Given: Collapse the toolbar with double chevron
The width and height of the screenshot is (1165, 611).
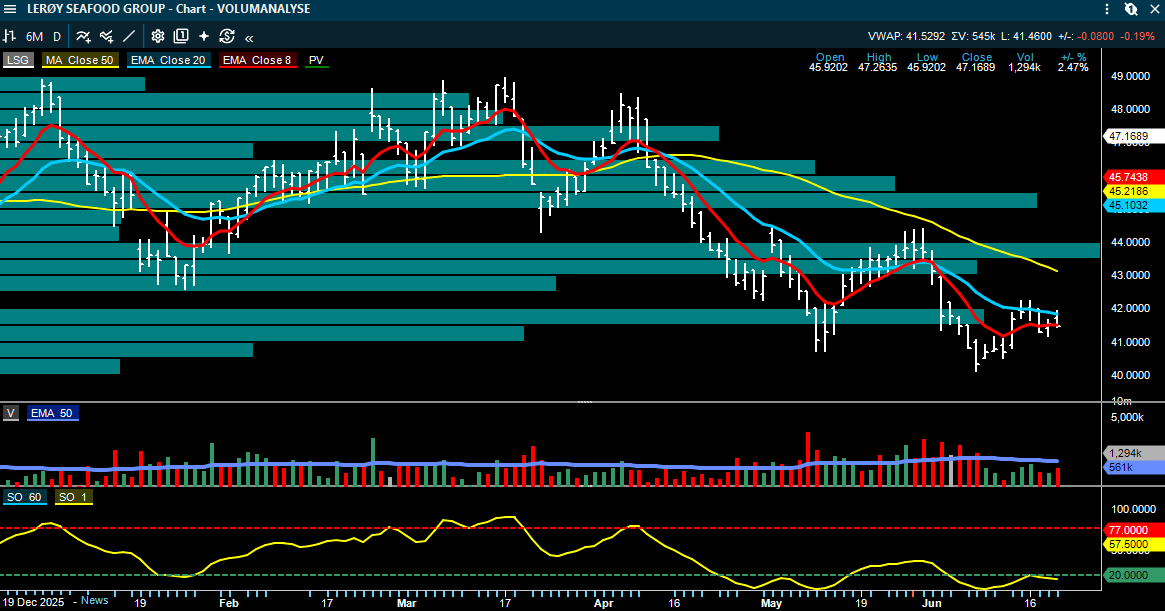Looking at the screenshot, I should tap(249, 37).
